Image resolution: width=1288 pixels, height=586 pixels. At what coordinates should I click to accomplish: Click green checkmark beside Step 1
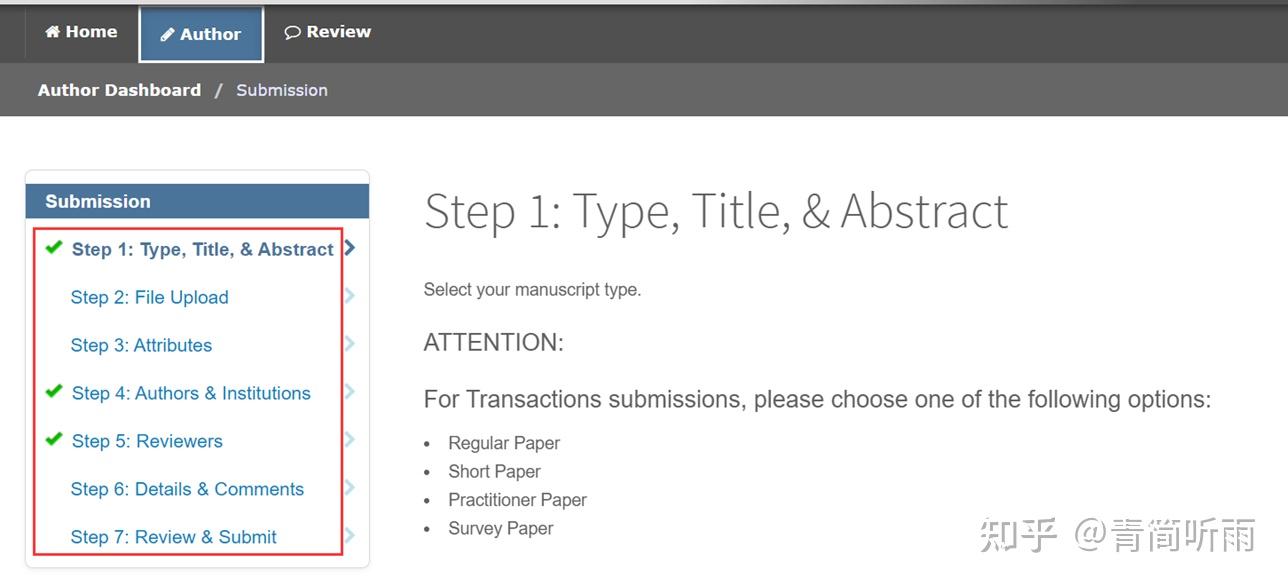54,248
